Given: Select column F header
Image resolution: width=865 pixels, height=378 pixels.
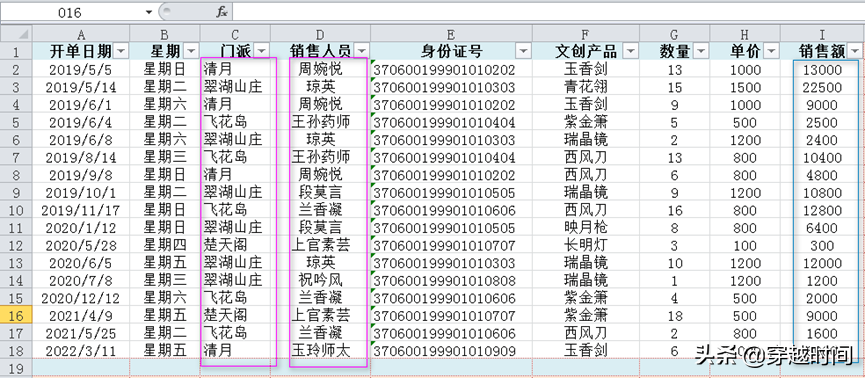Looking at the screenshot, I should pos(586,34).
